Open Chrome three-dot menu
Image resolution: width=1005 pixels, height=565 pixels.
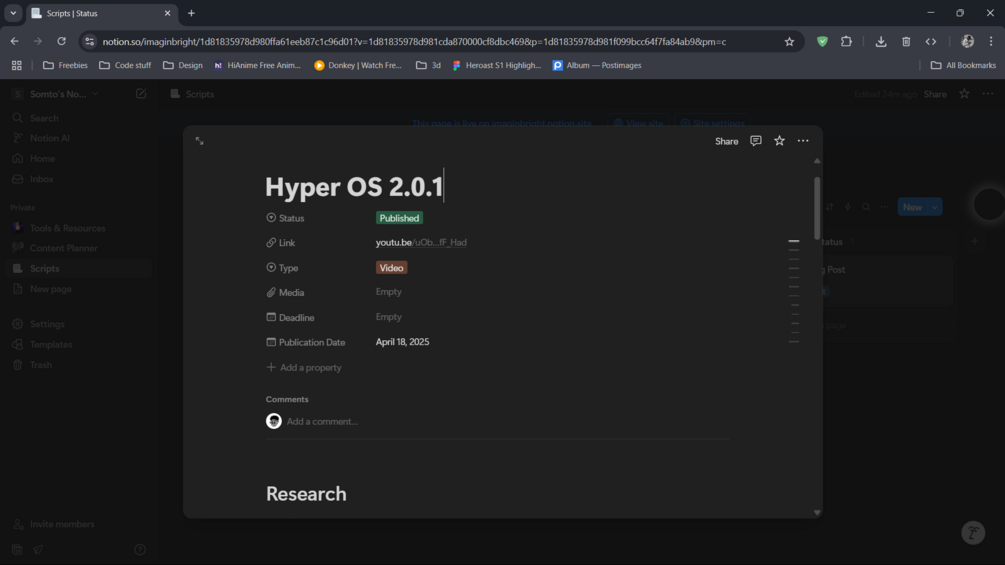point(991,42)
